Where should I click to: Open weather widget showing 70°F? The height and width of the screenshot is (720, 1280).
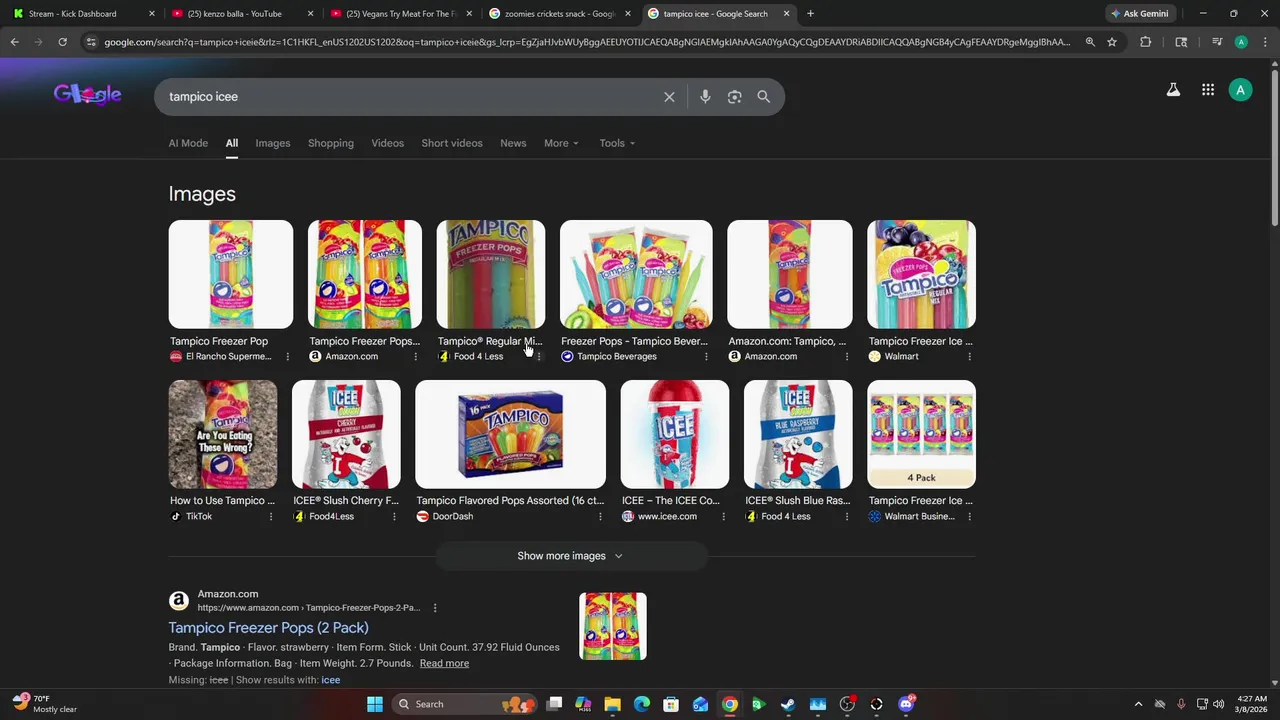[x=45, y=704]
